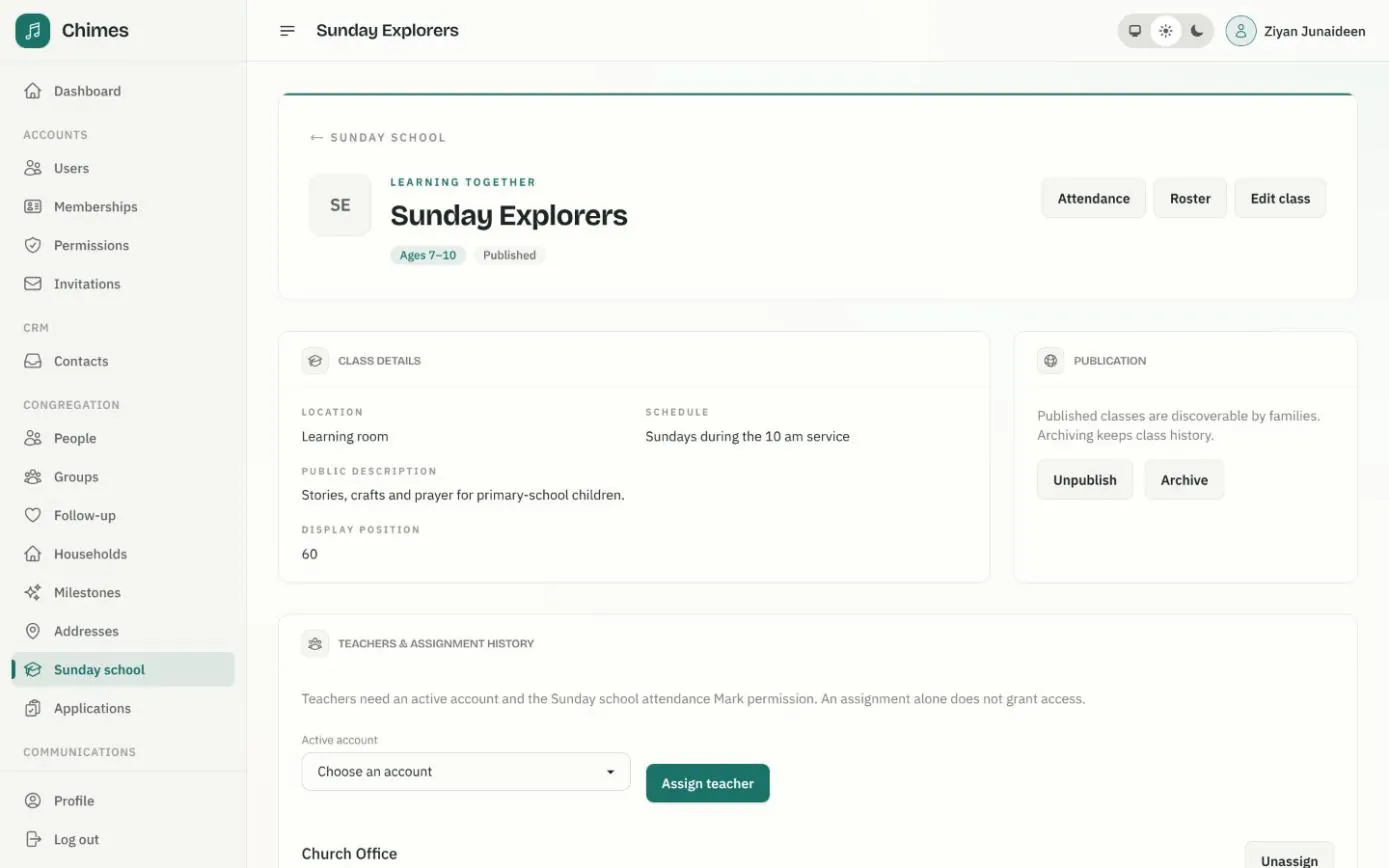The height and width of the screenshot is (868, 1389).
Task: Click the Roster button
Action: (x=1190, y=198)
